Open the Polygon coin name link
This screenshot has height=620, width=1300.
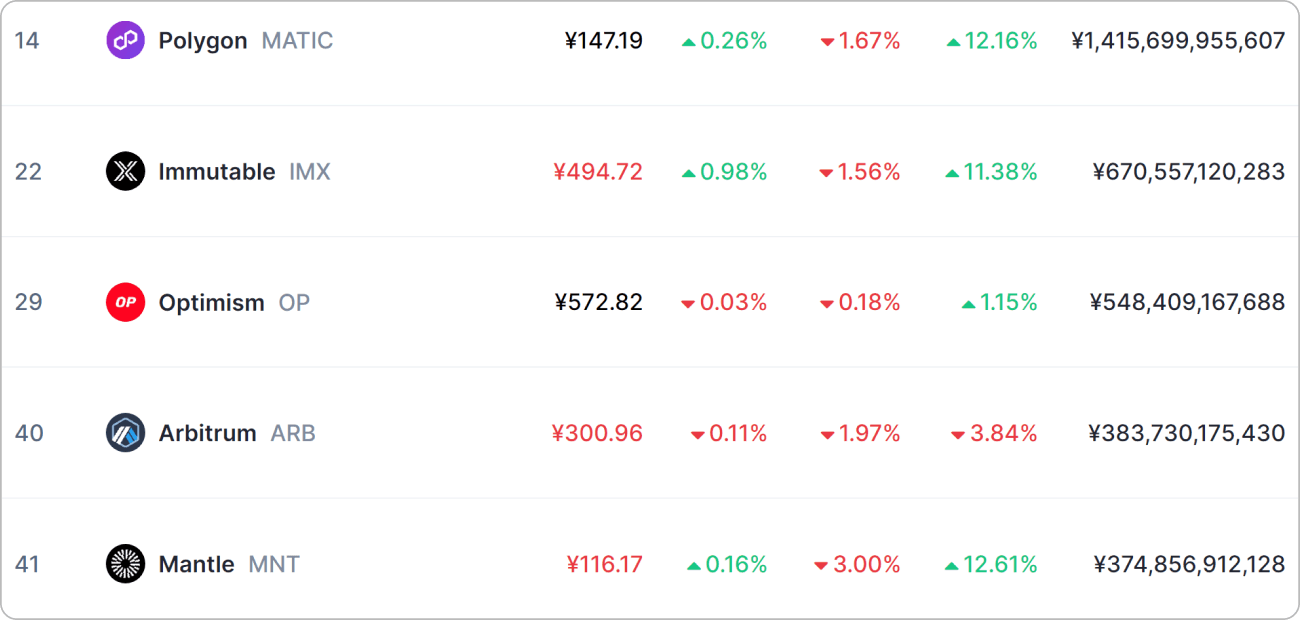[x=203, y=42]
